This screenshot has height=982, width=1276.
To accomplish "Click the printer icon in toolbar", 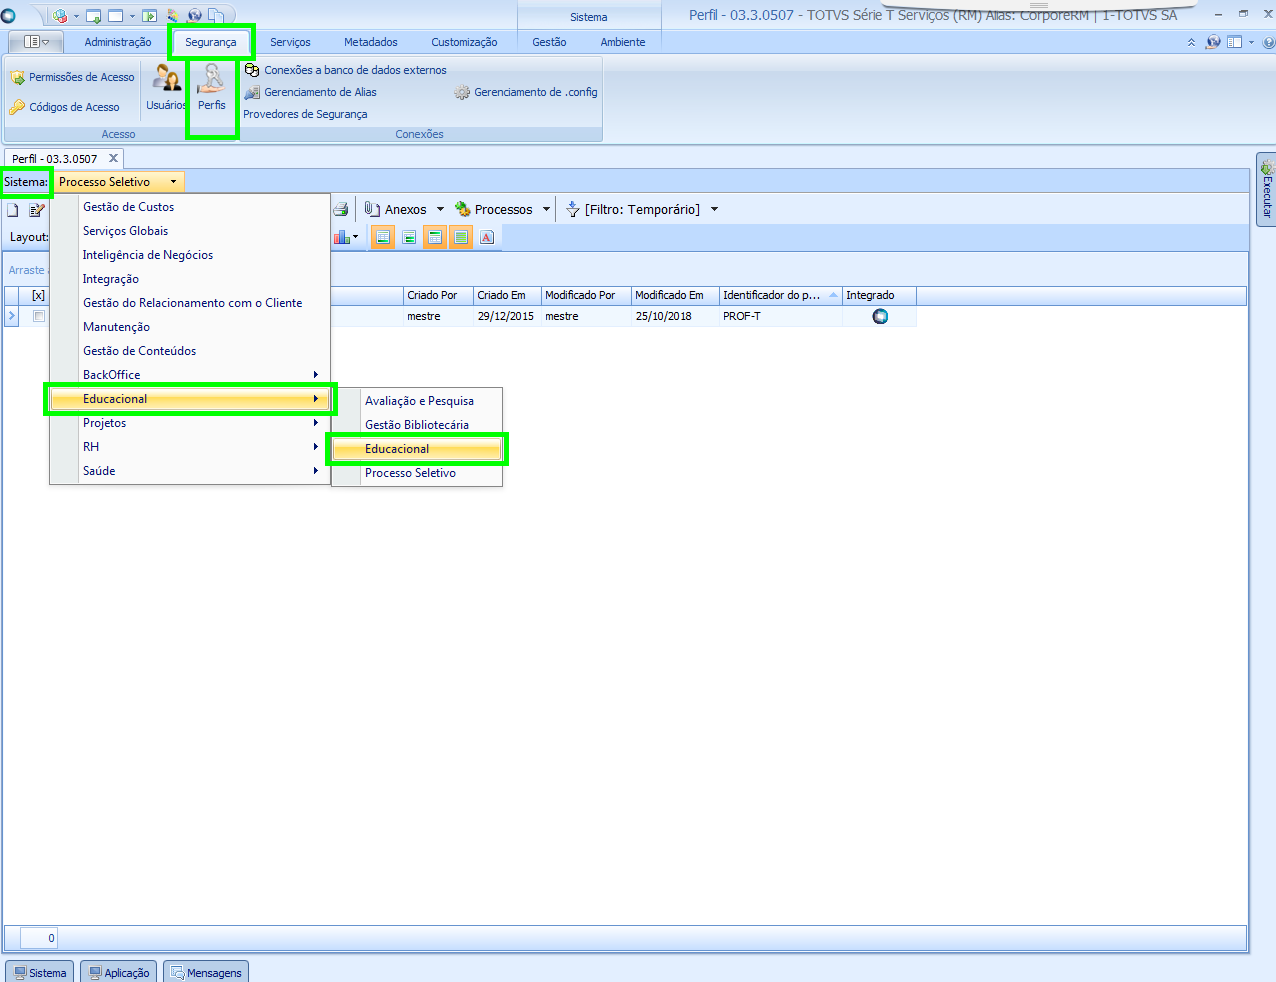I will 341,209.
